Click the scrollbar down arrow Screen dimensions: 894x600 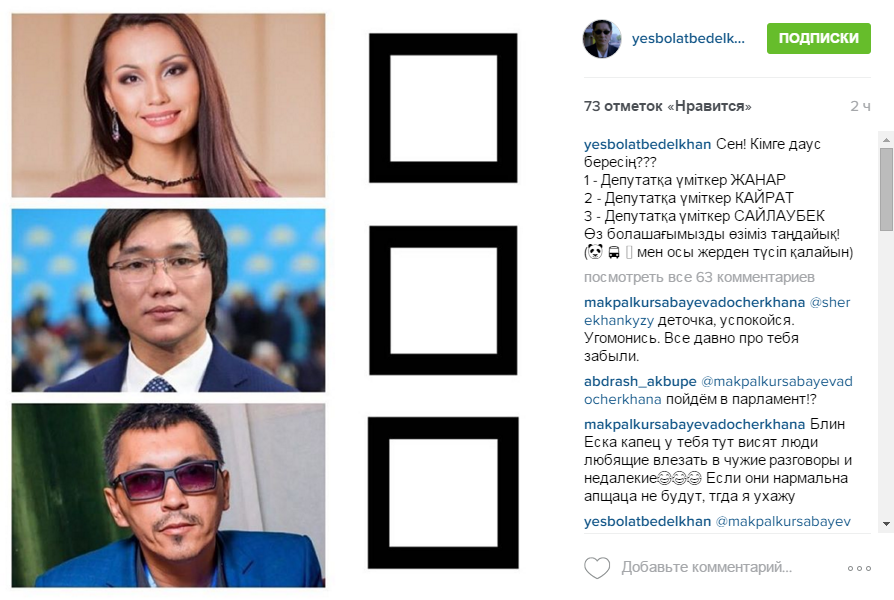887,524
